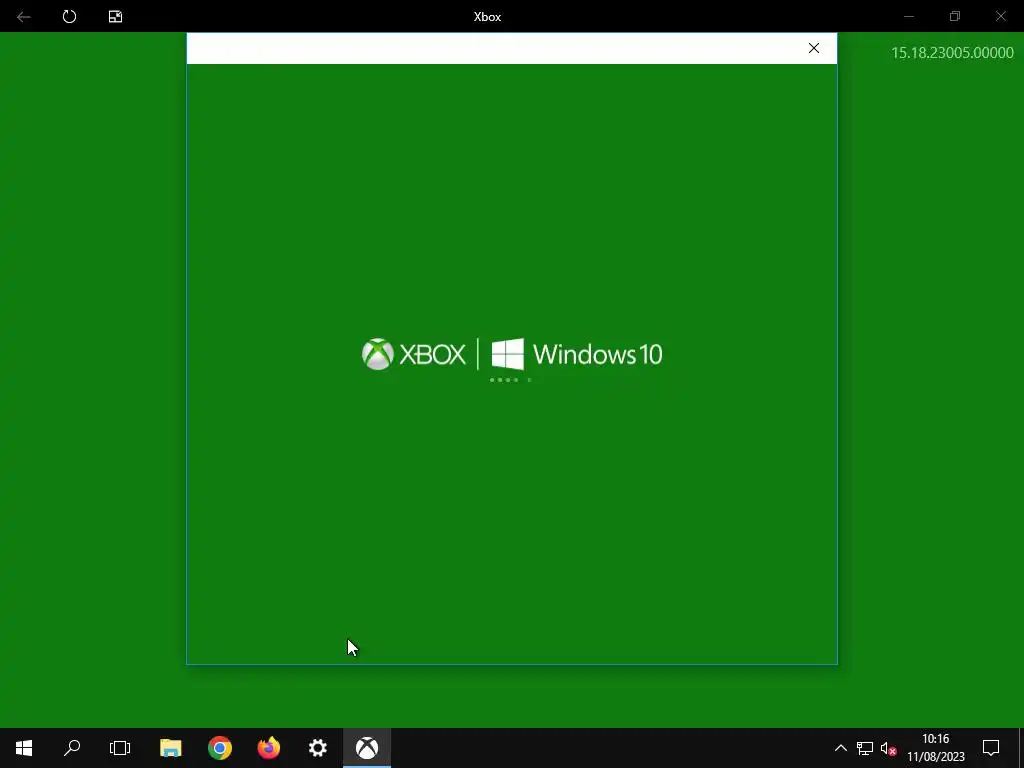Click the version number 15.18.23005.00000
1024x768 pixels.
pos(952,53)
